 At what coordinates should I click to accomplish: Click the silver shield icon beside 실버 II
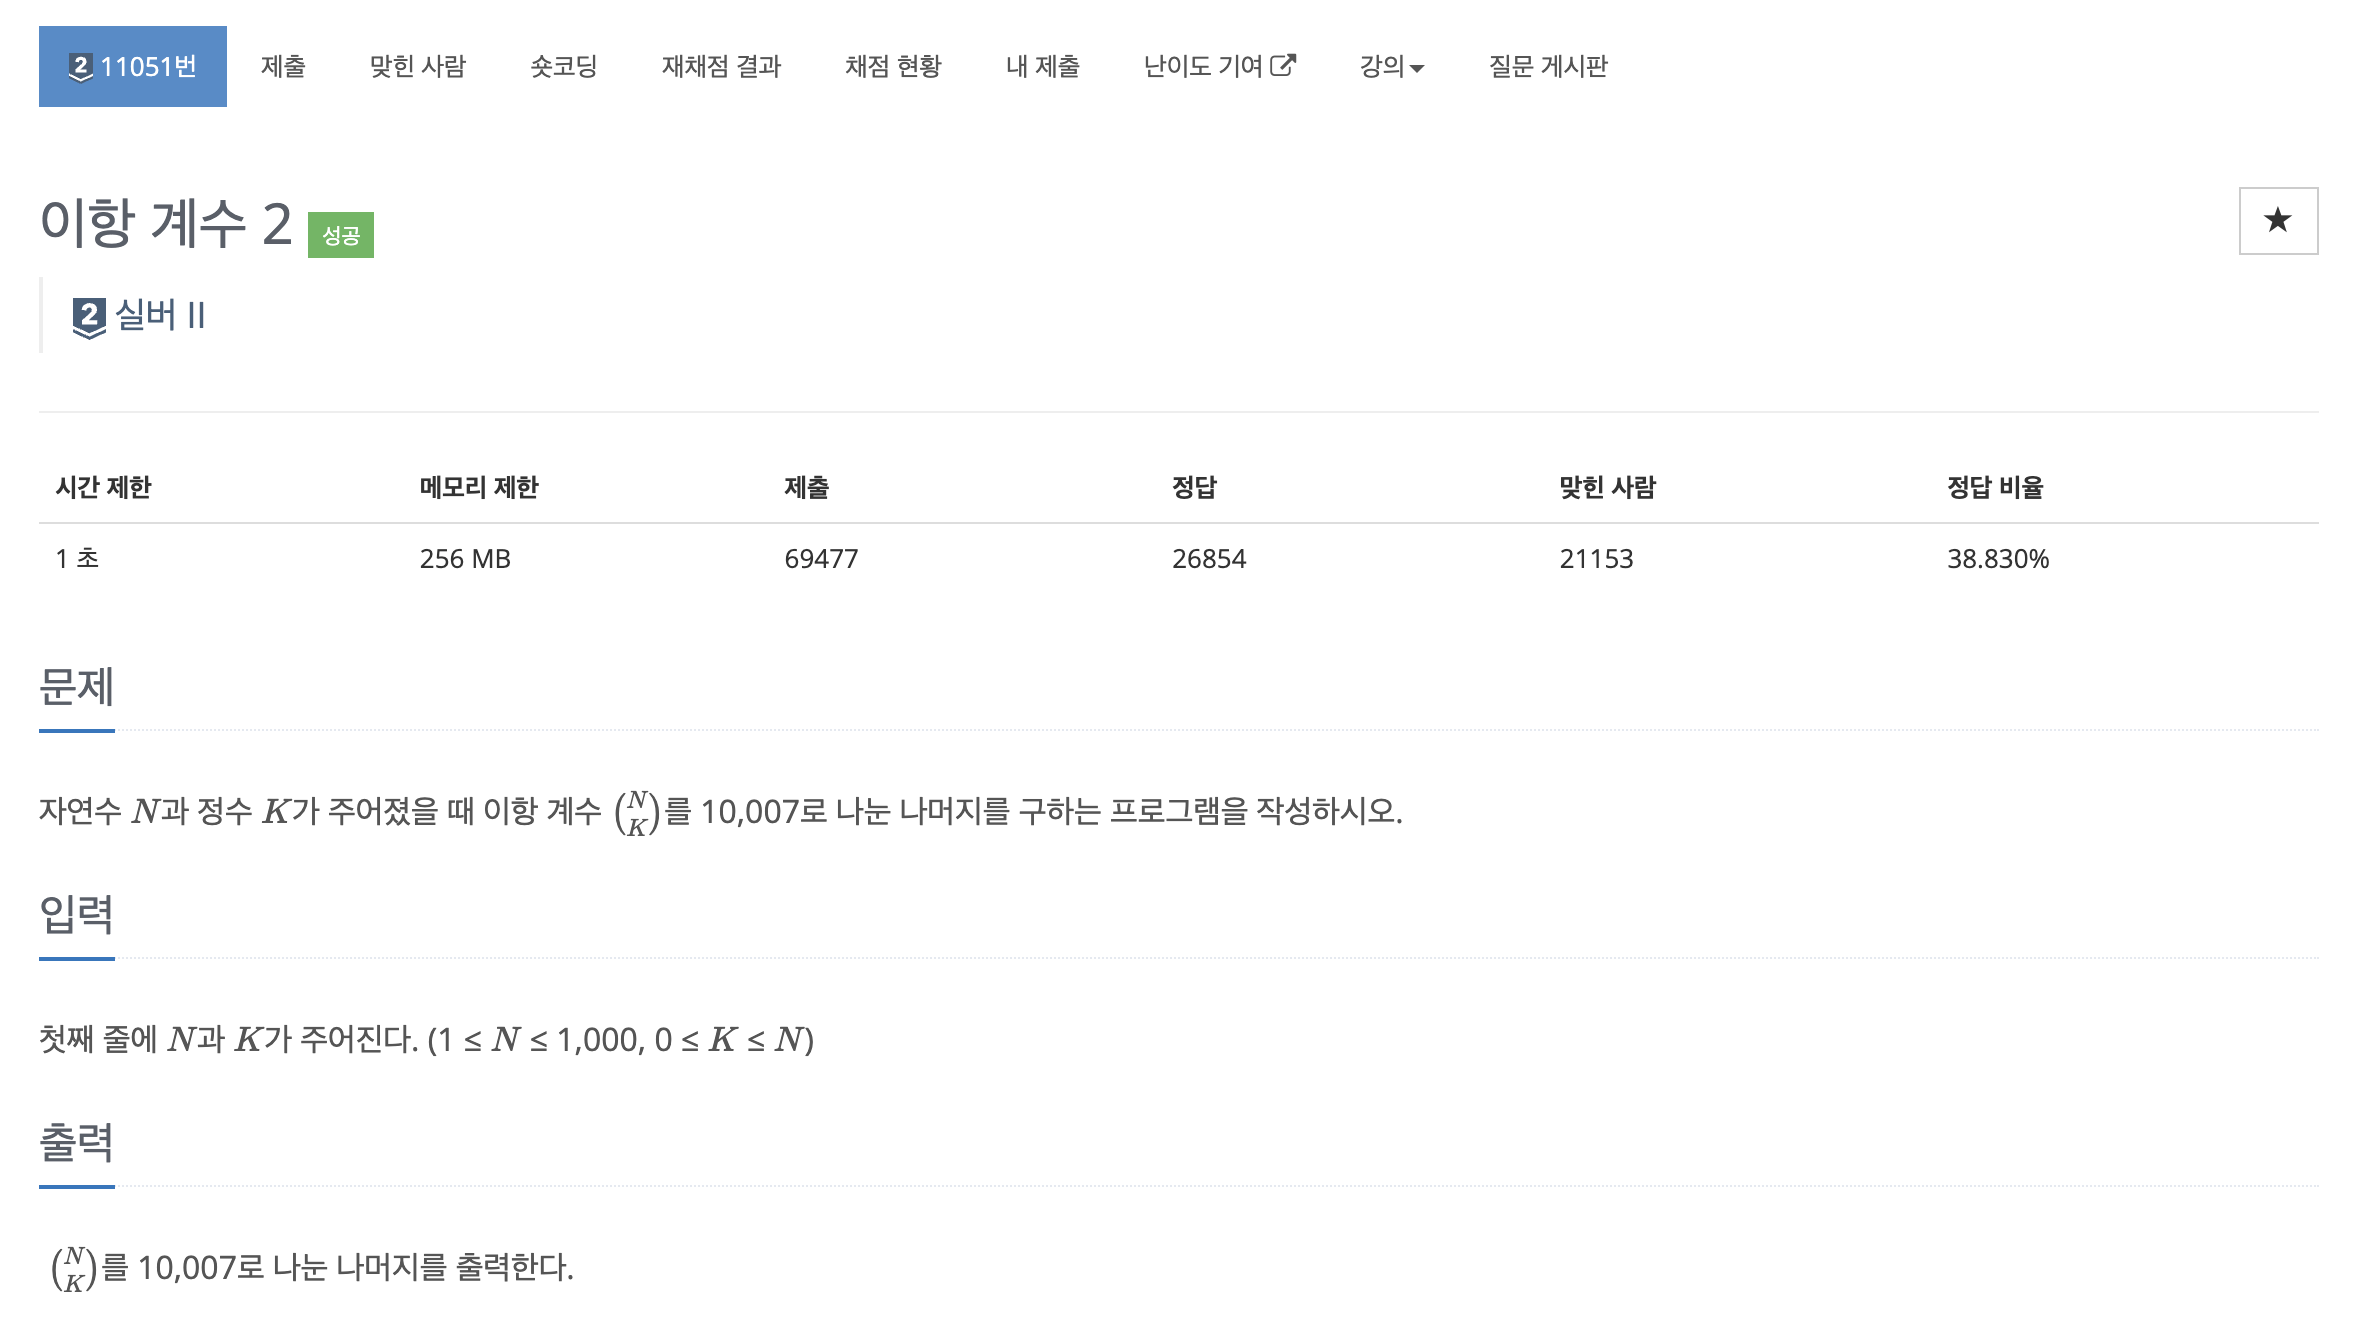pyautogui.click(x=89, y=317)
